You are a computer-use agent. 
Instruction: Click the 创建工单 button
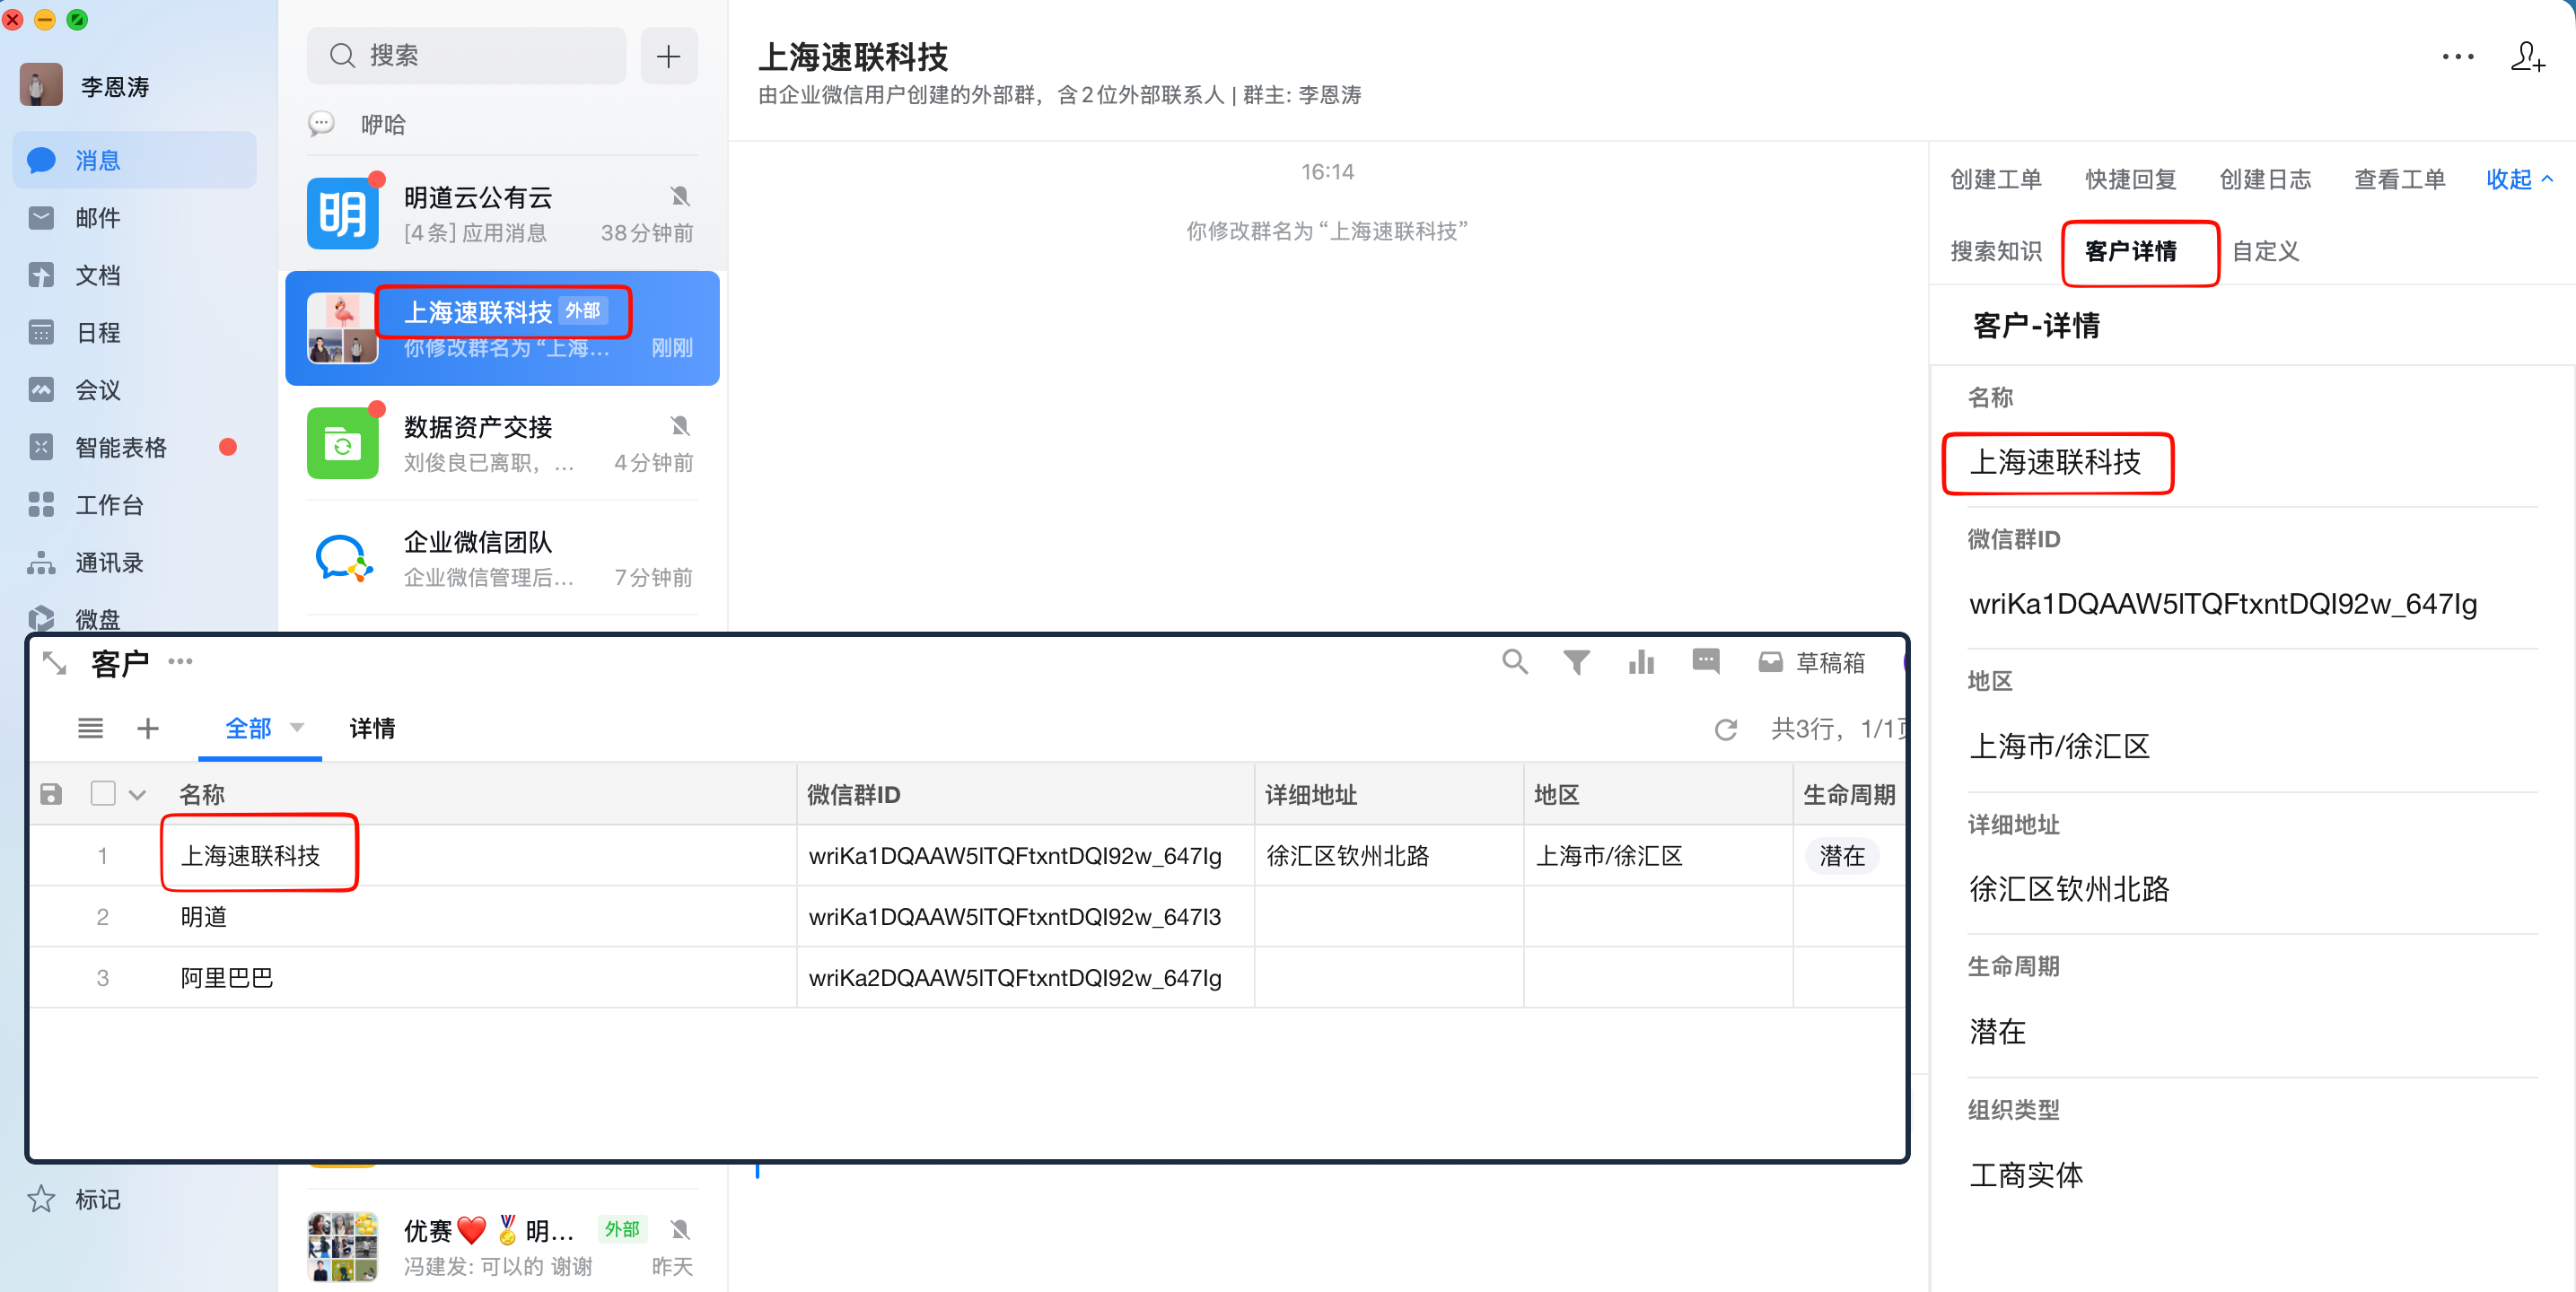[1995, 179]
